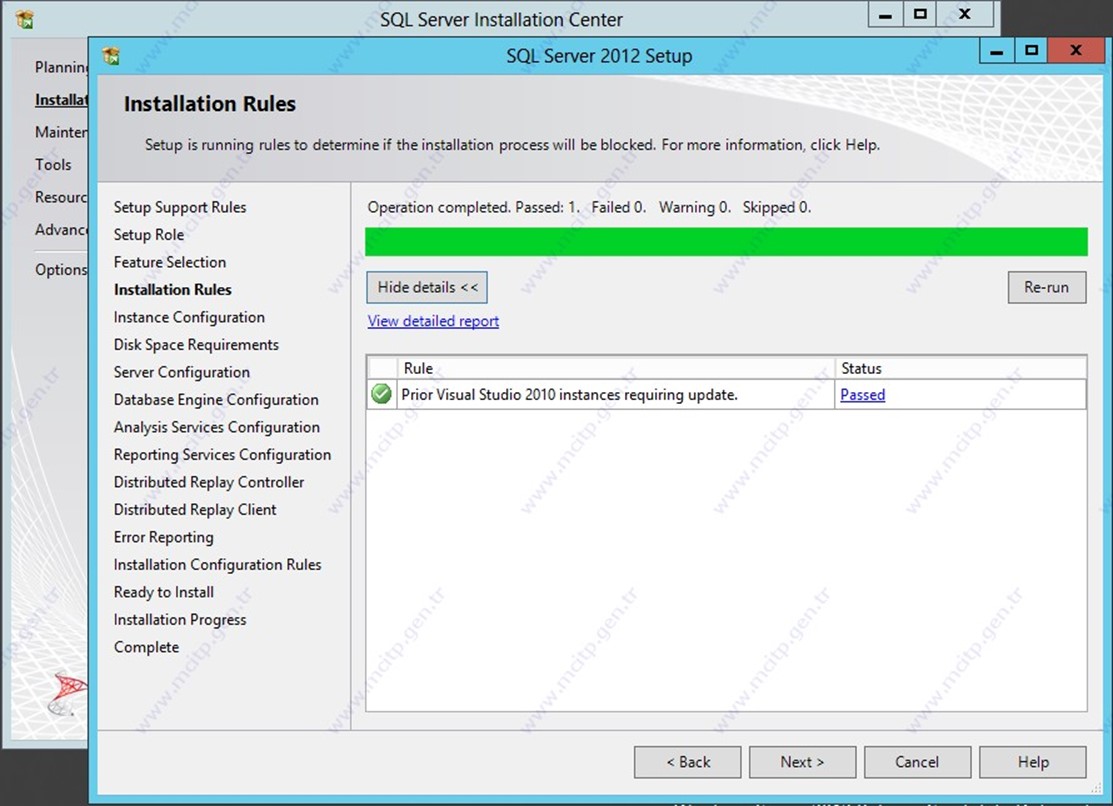Click the Passed status link

point(862,395)
